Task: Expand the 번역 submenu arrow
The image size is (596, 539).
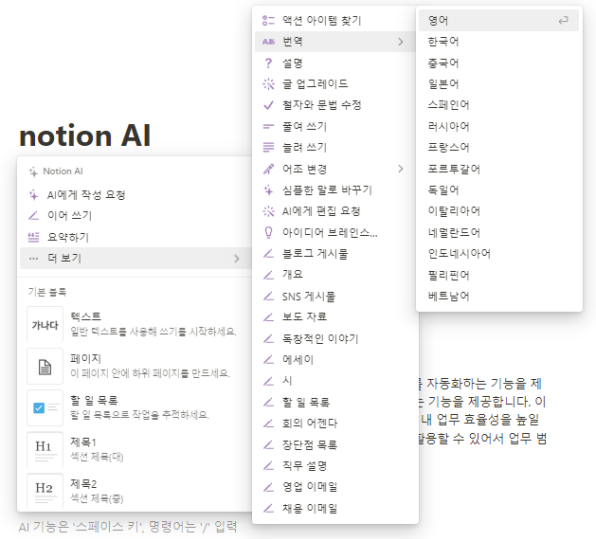Action: pos(401,42)
